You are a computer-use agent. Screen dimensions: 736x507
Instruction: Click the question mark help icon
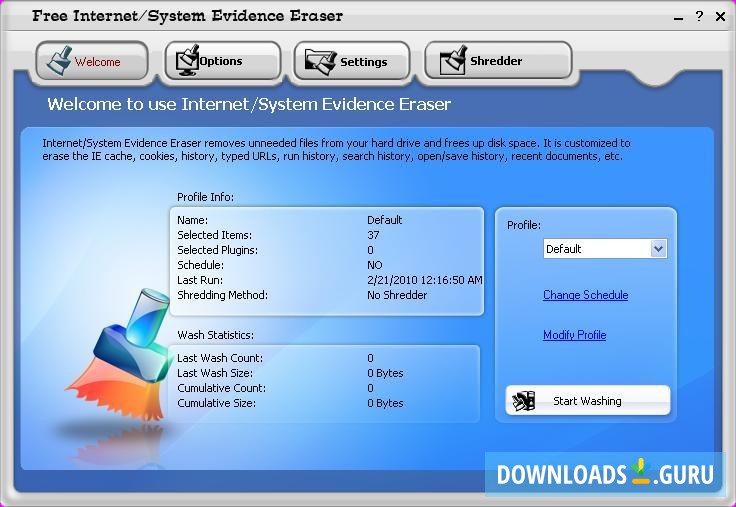click(699, 16)
